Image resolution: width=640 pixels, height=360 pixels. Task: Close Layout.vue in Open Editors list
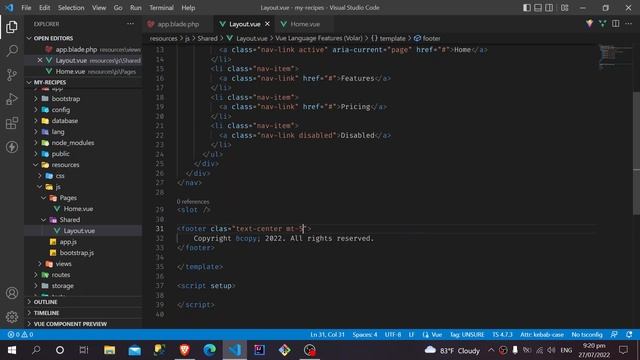pyautogui.click(x=40, y=60)
